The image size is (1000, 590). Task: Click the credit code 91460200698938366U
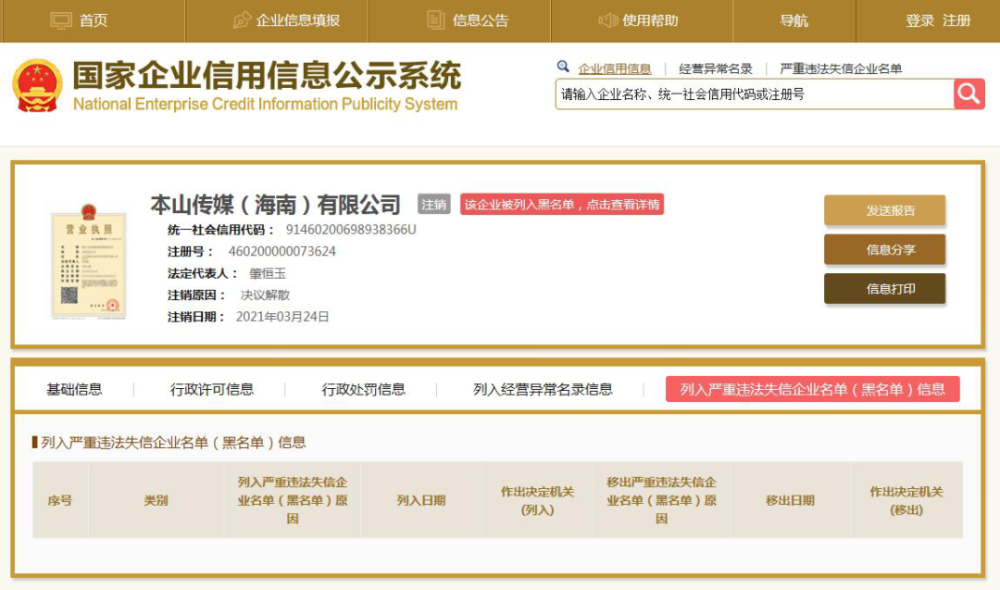tap(351, 230)
